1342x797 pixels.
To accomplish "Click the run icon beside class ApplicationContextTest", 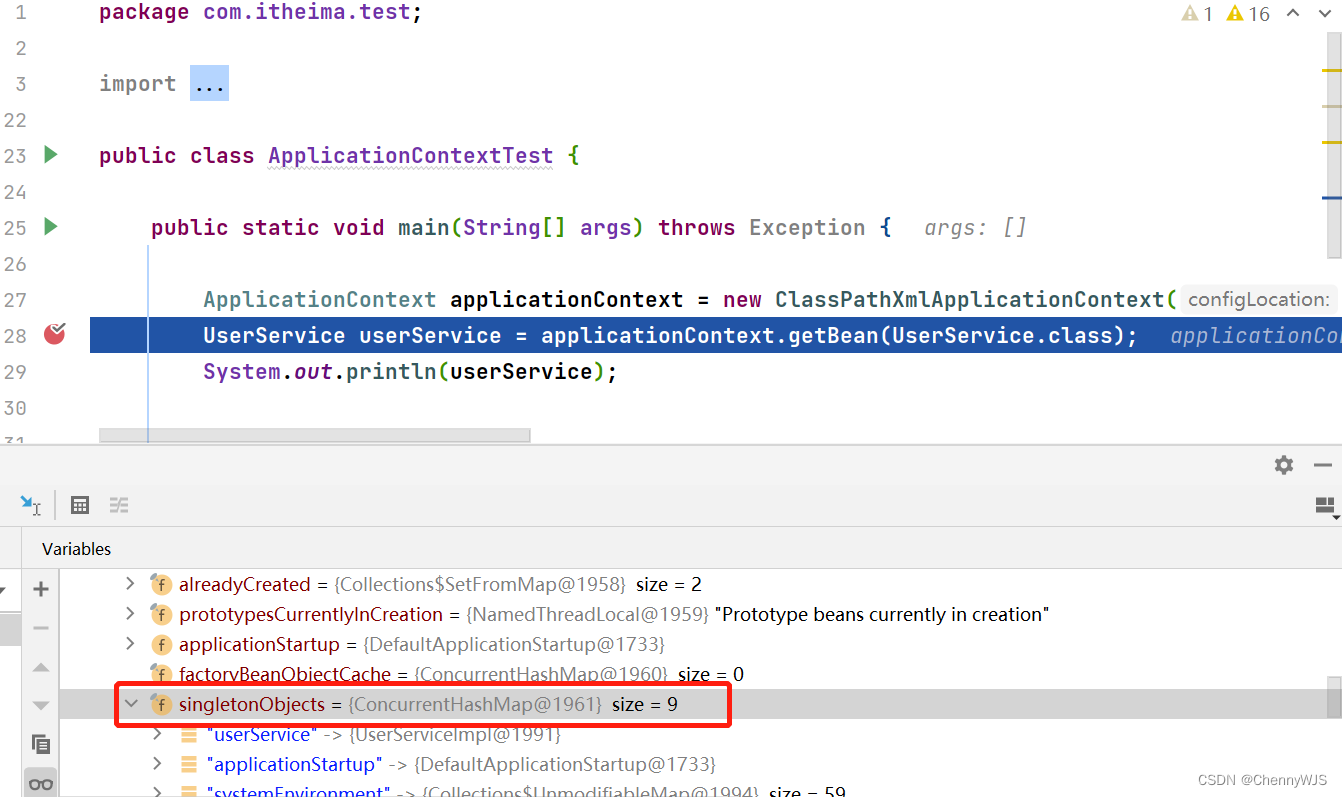I will (50, 155).
